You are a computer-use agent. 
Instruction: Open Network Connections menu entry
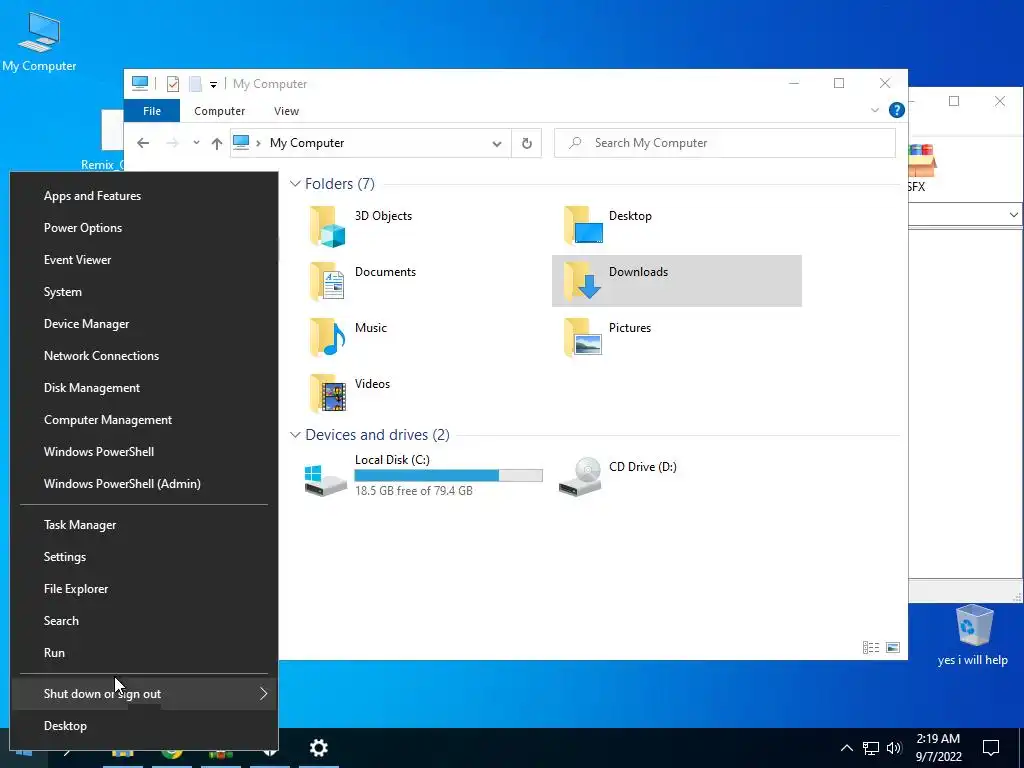point(144,356)
